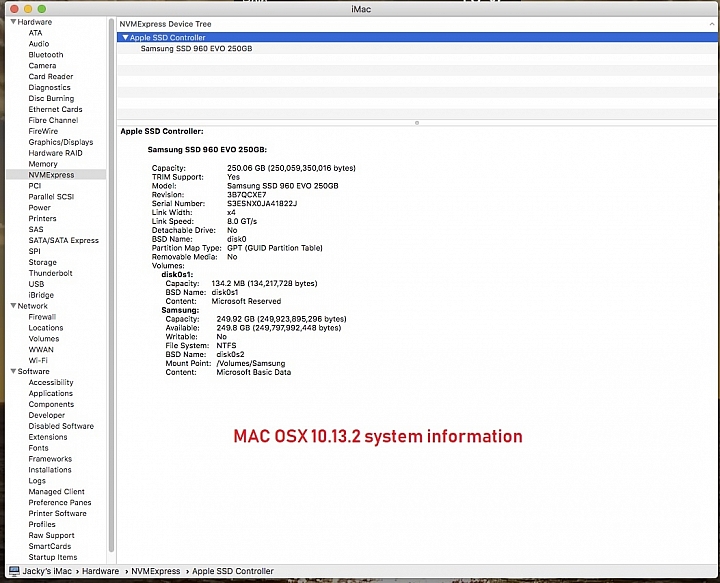
Task: Open Firewall under Network
Action: [42, 317]
